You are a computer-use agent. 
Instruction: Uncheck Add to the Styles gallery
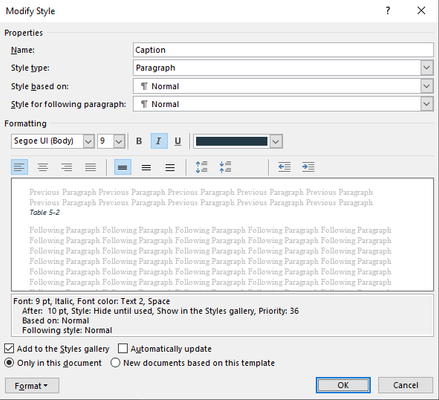[9, 349]
